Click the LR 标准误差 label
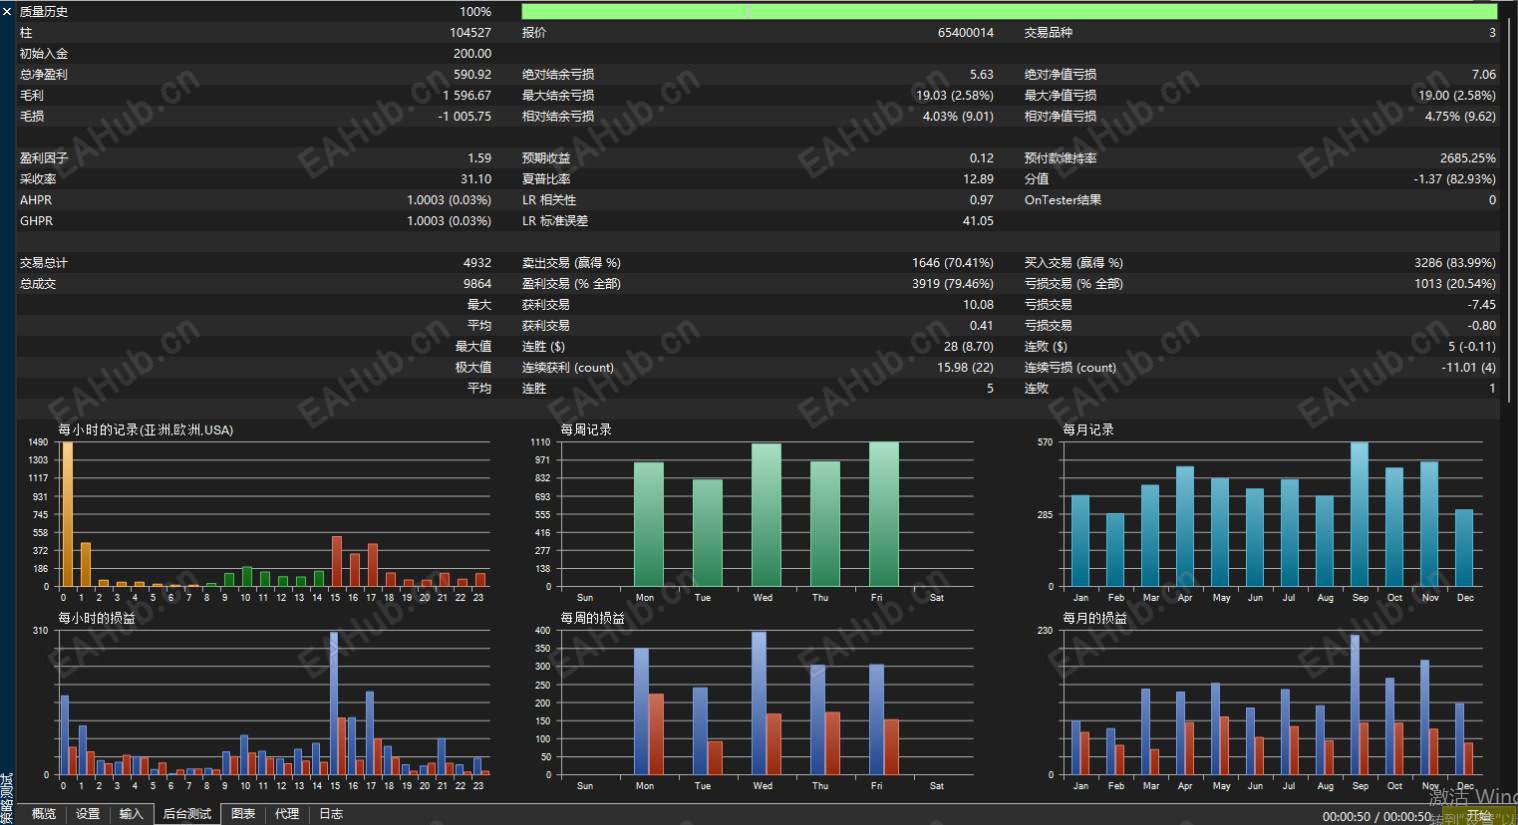Screen dimensions: 1518x825 [x=555, y=221]
